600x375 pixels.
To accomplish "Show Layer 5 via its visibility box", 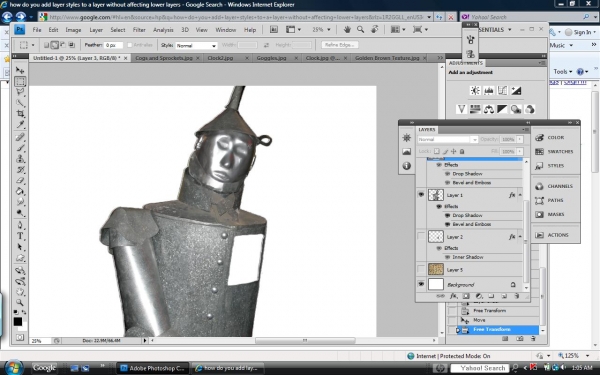I will pyautogui.click(x=421, y=269).
